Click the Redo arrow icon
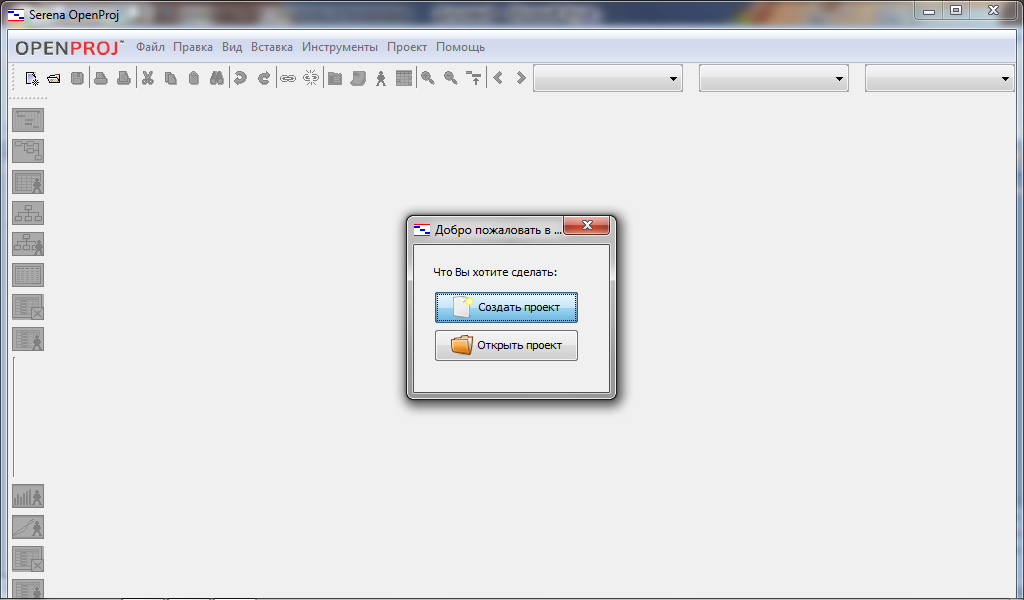The height and width of the screenshot is (600, 1024). coord(264,78)
